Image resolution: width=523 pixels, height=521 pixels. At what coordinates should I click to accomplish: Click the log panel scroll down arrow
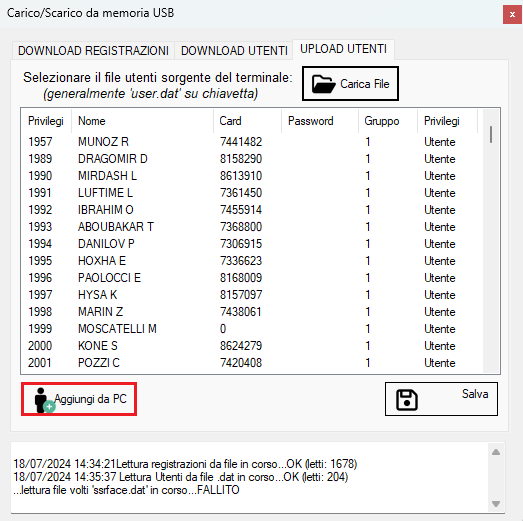pos(496,504)
